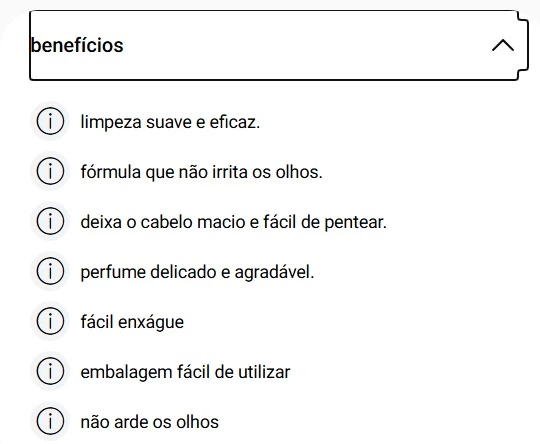540x444 pixels.
Task: Click the benefícios heading text
Action: (77, 45)
